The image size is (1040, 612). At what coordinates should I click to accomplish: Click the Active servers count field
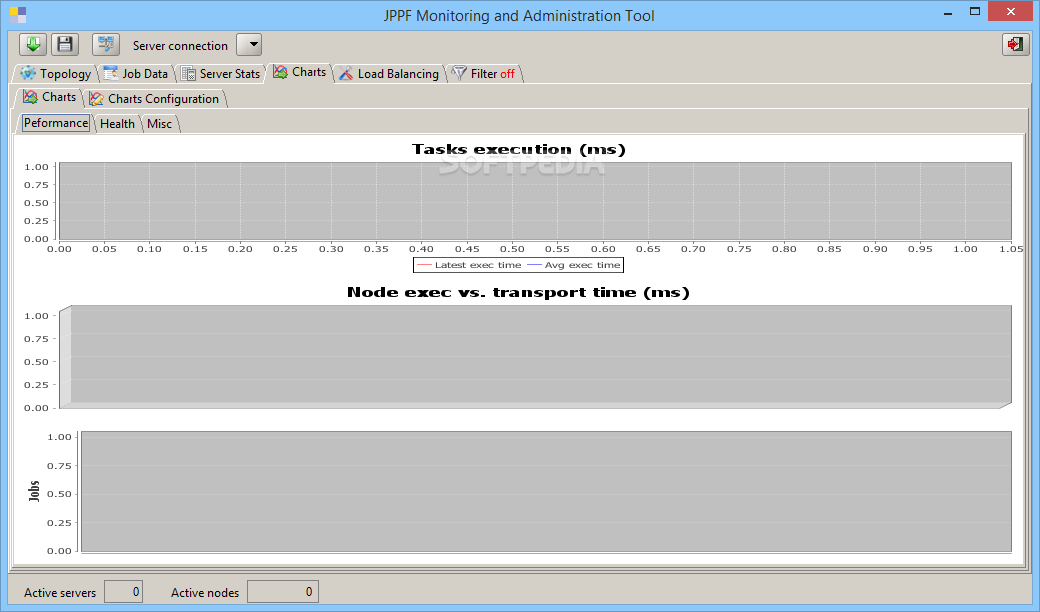coord(123,592)
